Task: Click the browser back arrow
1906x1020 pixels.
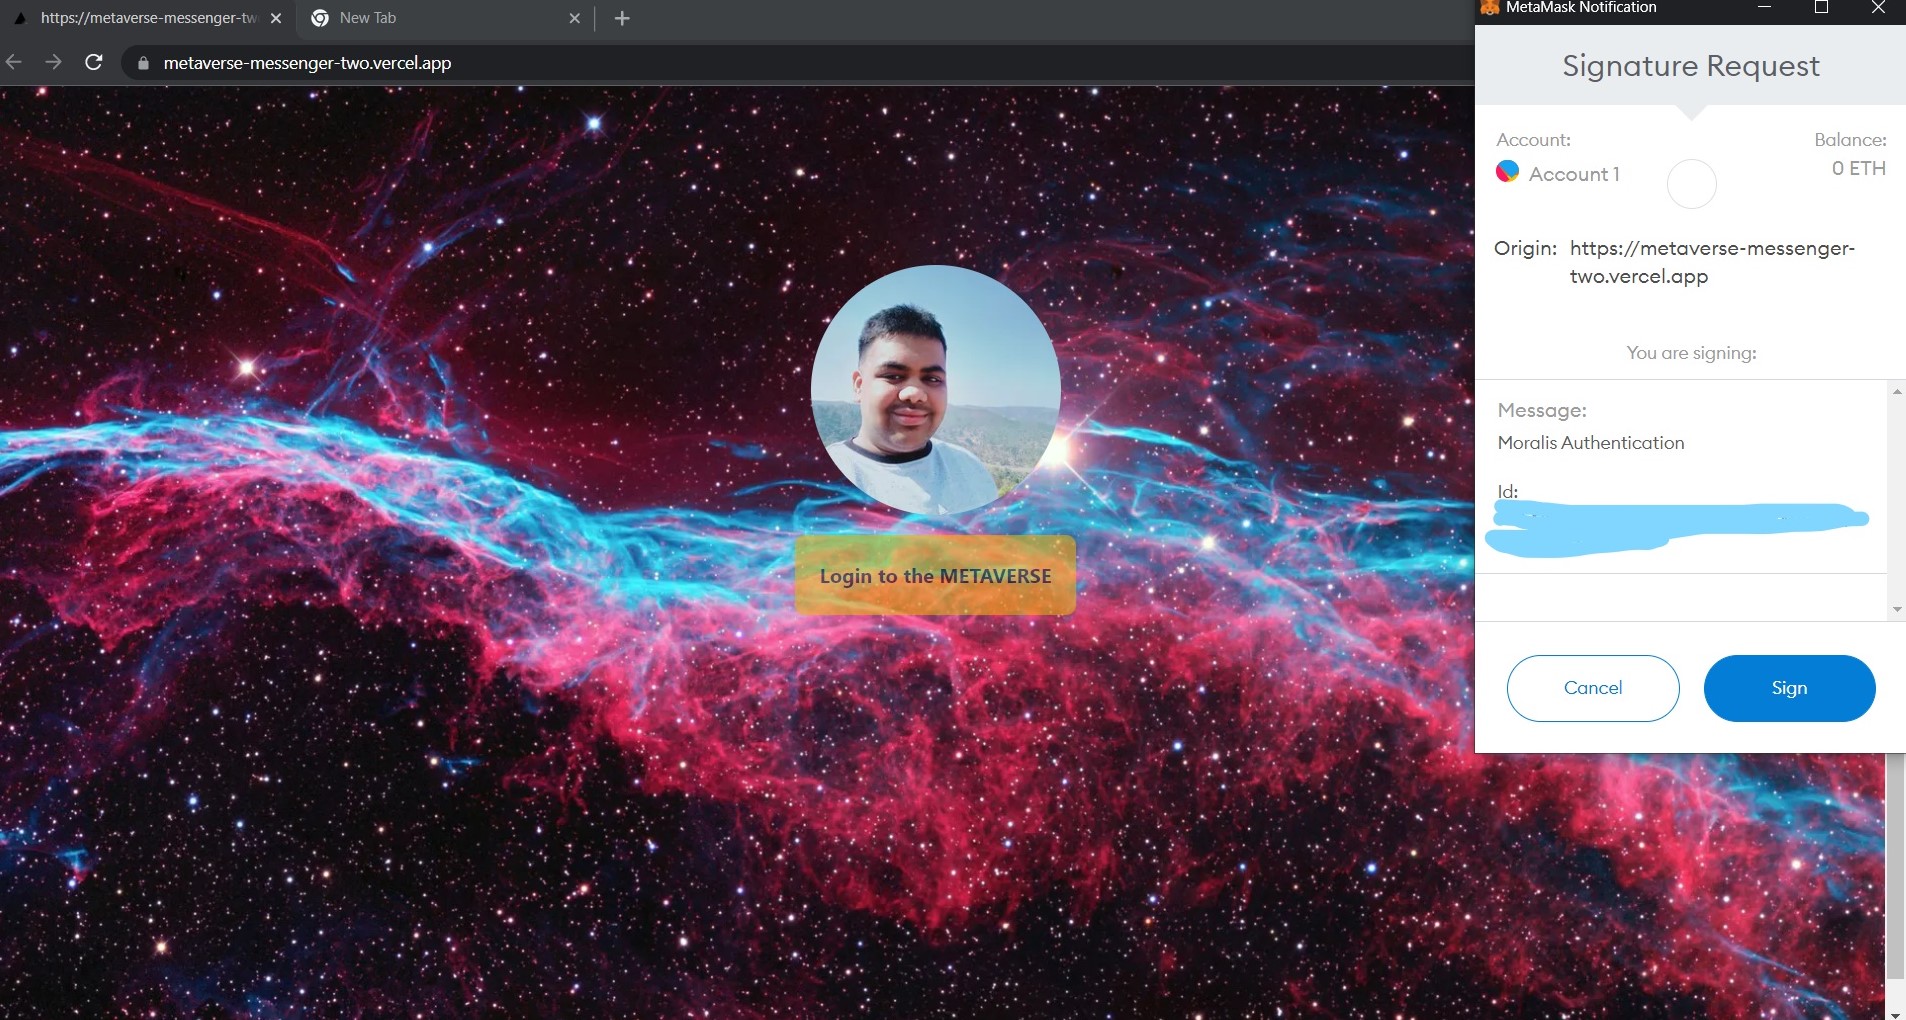Action: (x=14, y=62)
